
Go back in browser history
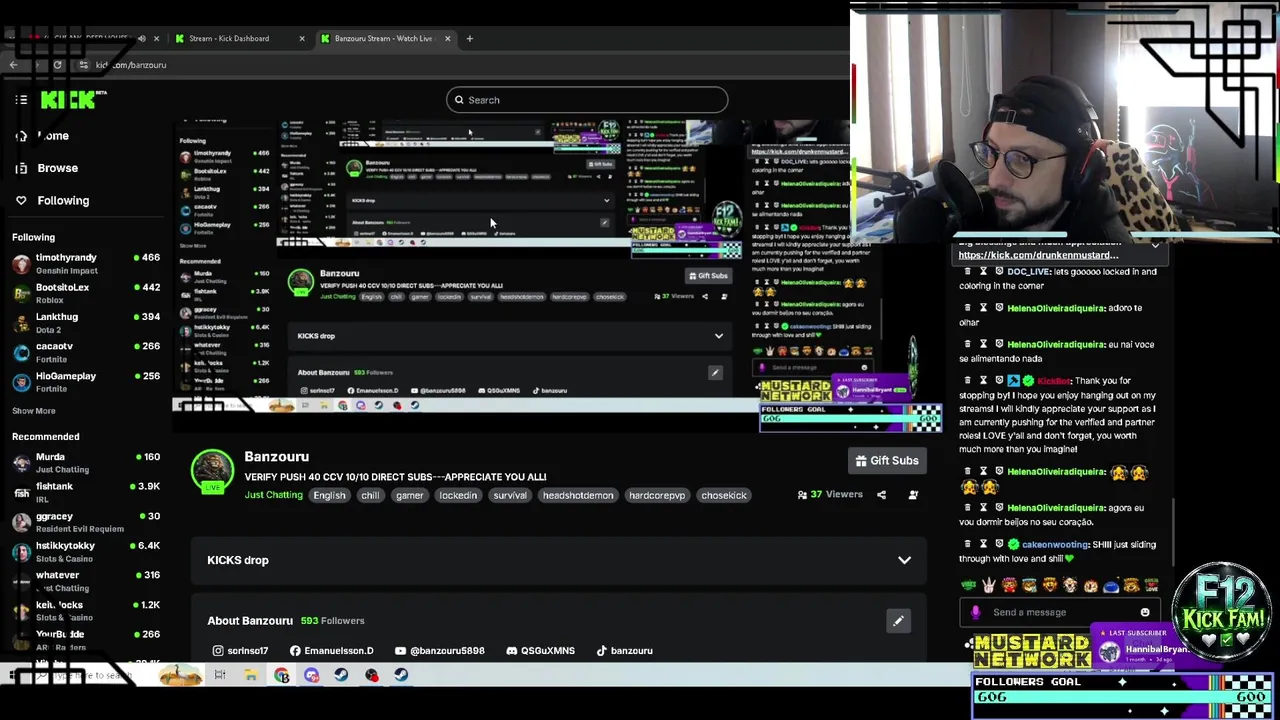coord(13,65)
